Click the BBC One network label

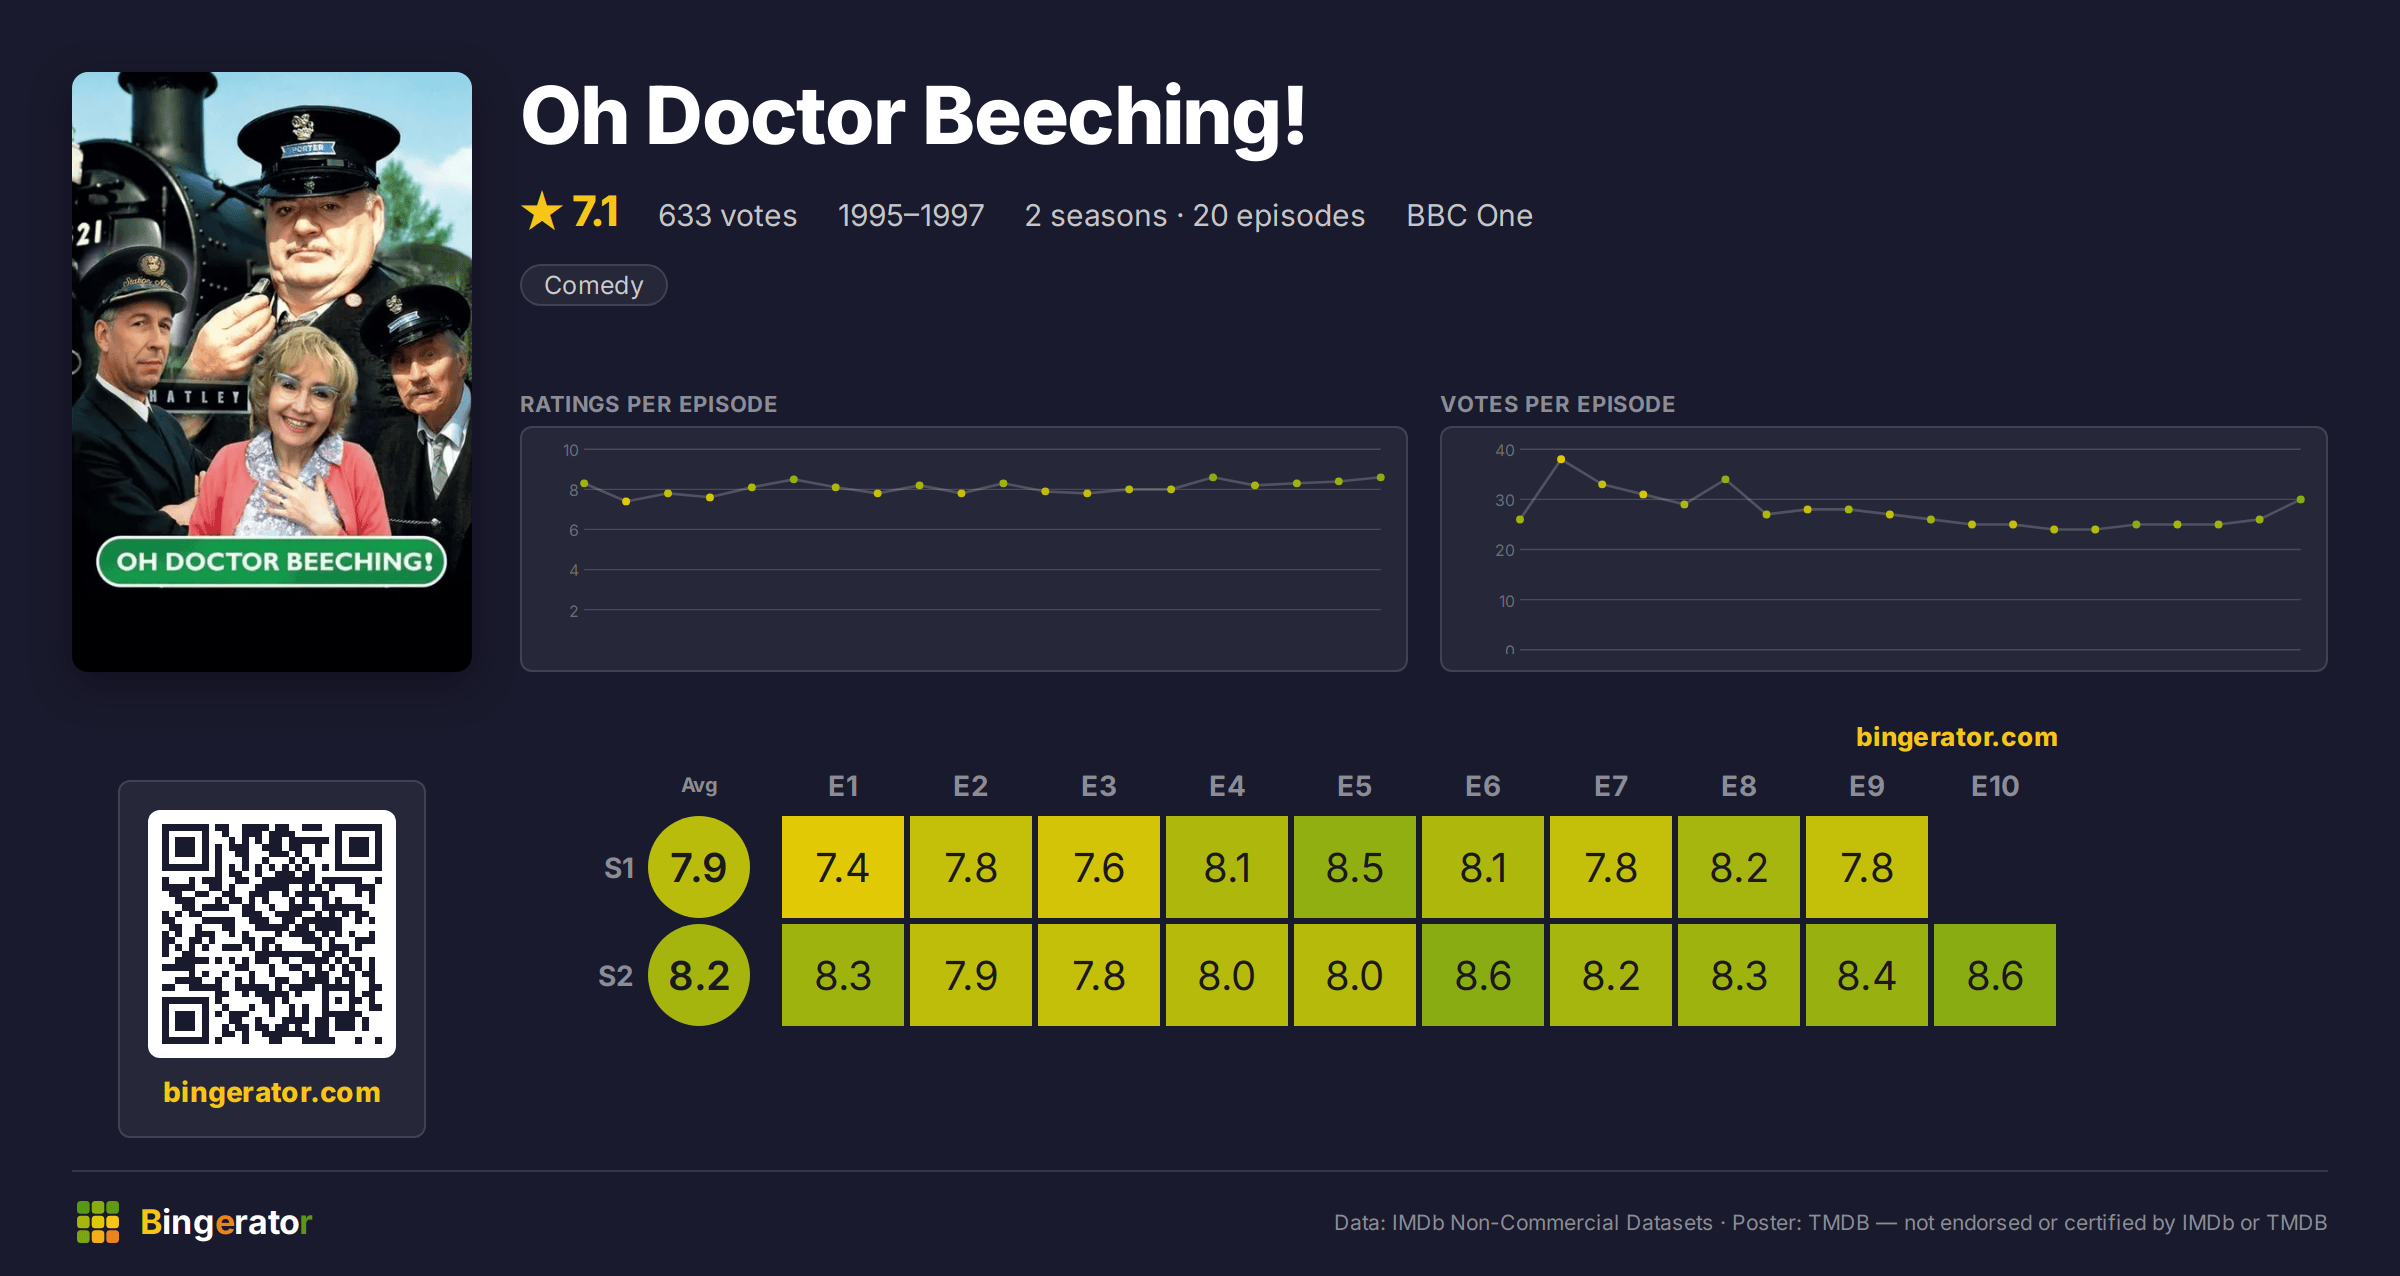(1469, 215)
